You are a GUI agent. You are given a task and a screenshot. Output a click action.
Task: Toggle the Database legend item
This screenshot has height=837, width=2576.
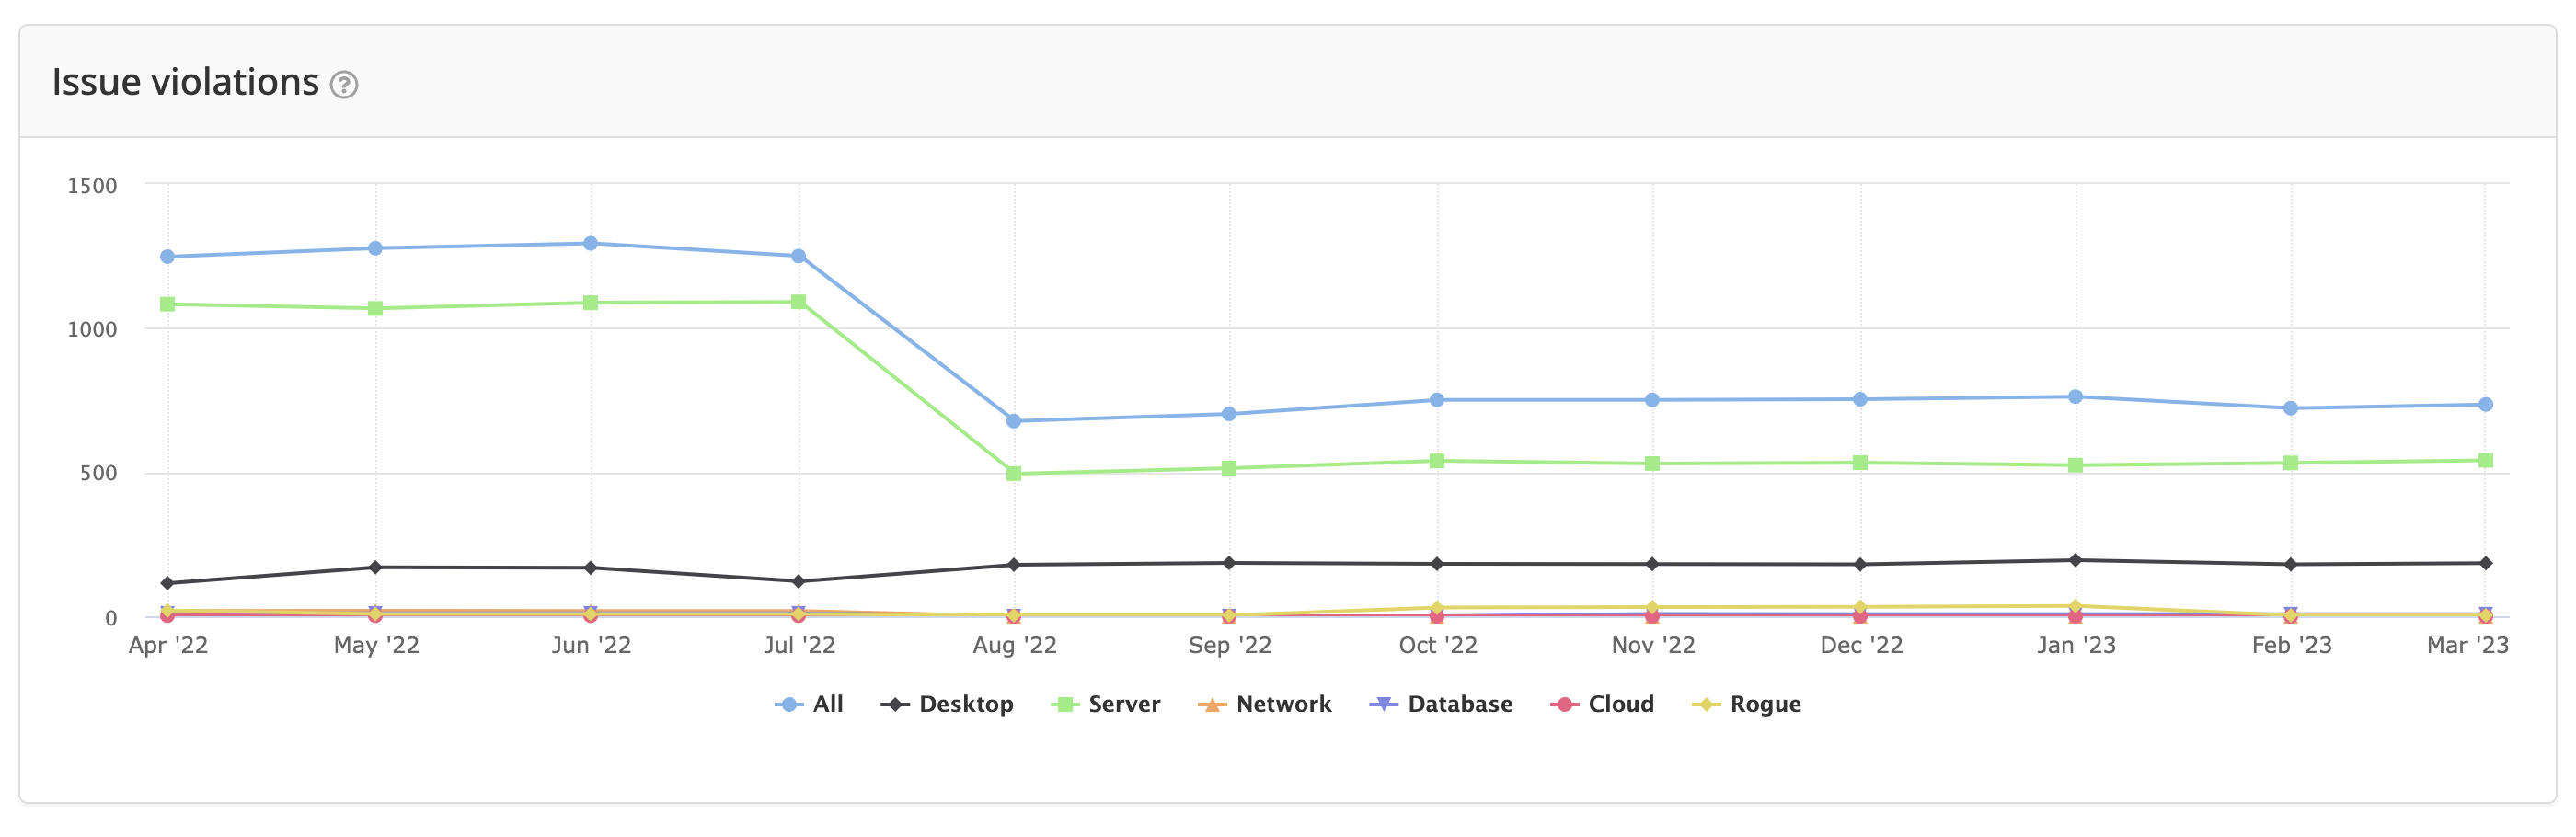(x=1440, y=704)
